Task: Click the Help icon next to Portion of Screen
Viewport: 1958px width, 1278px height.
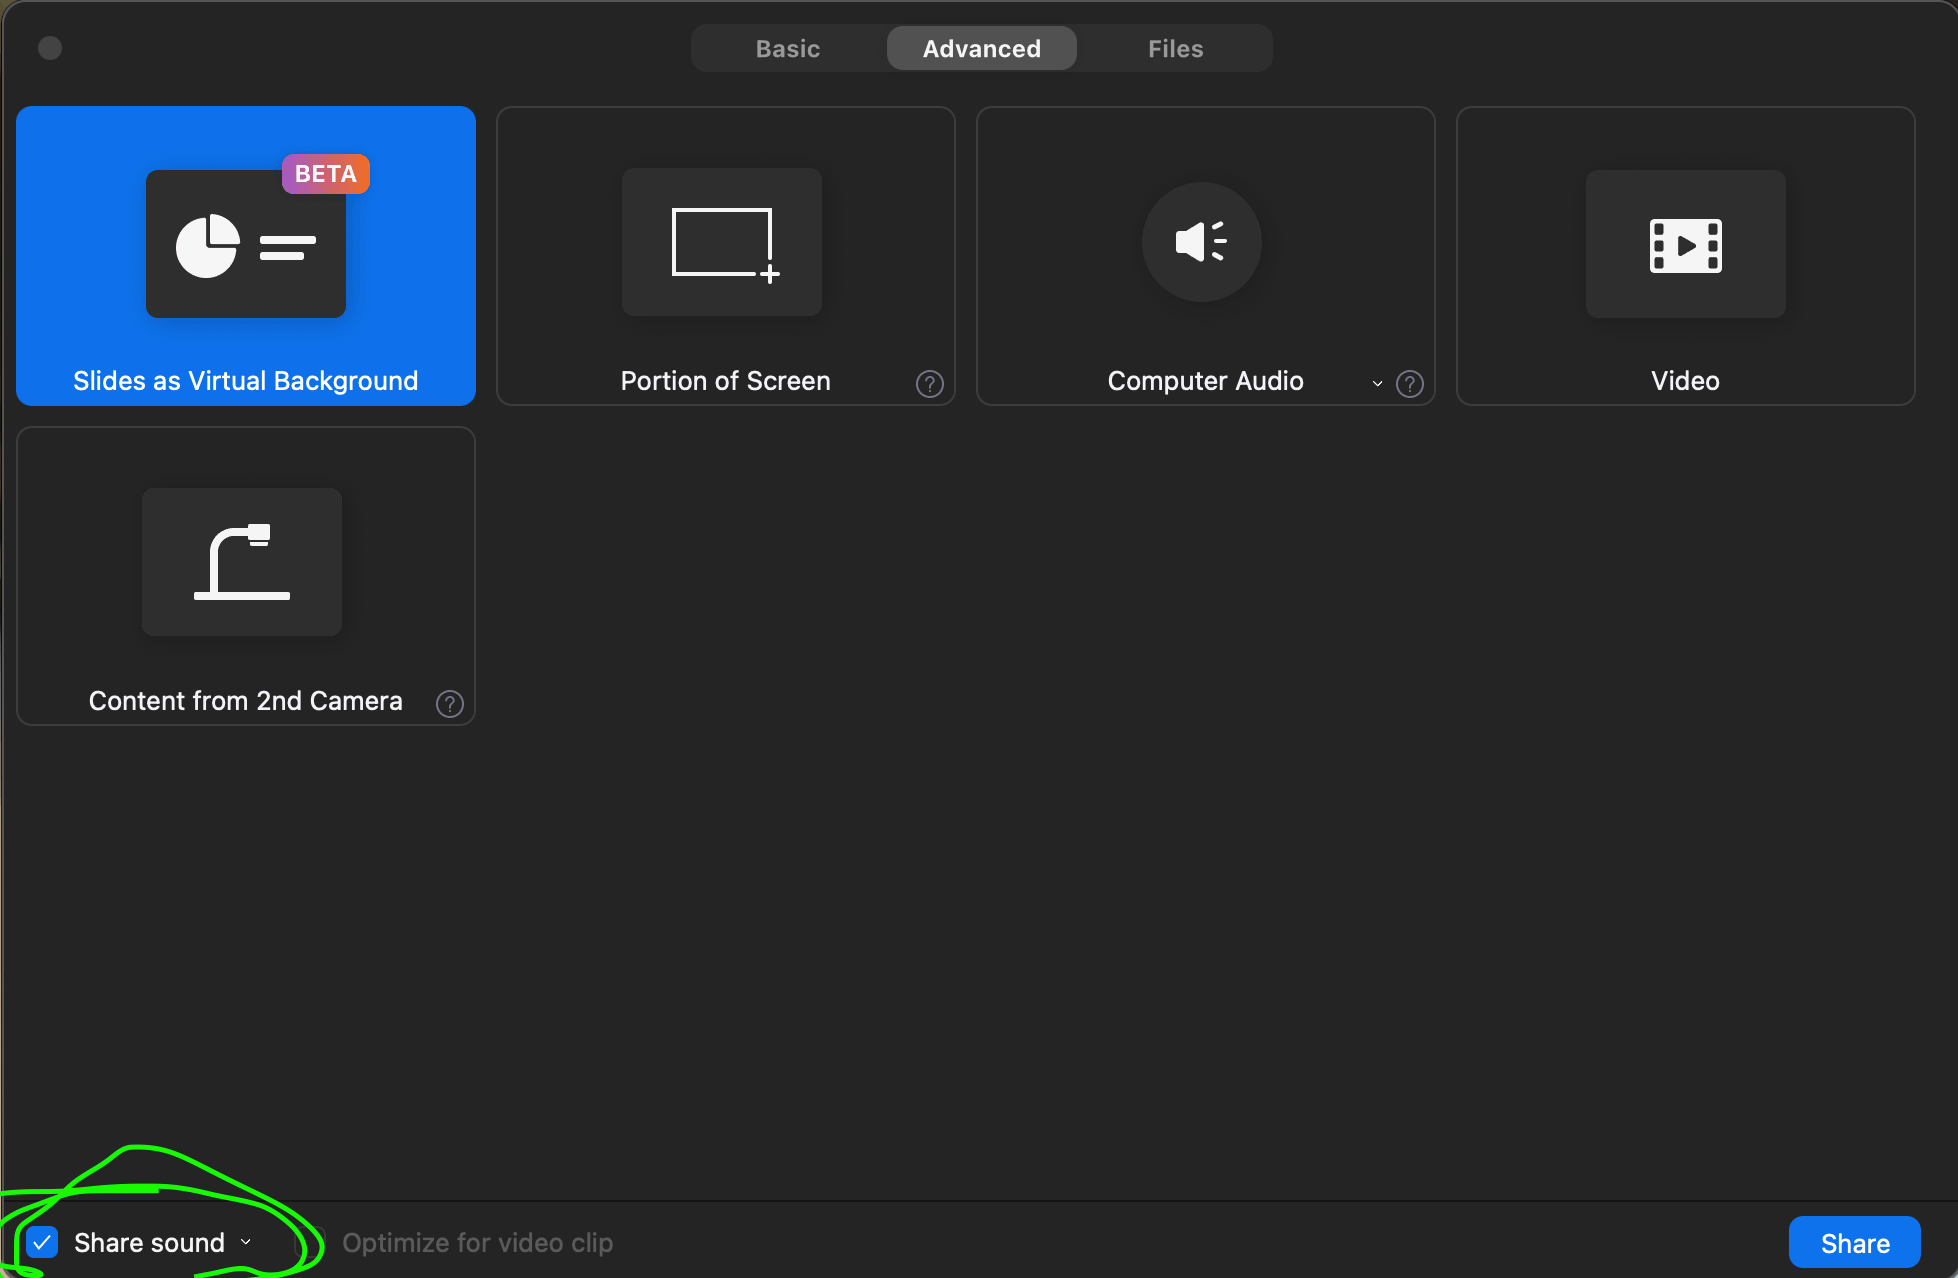Action: [929, 382]
